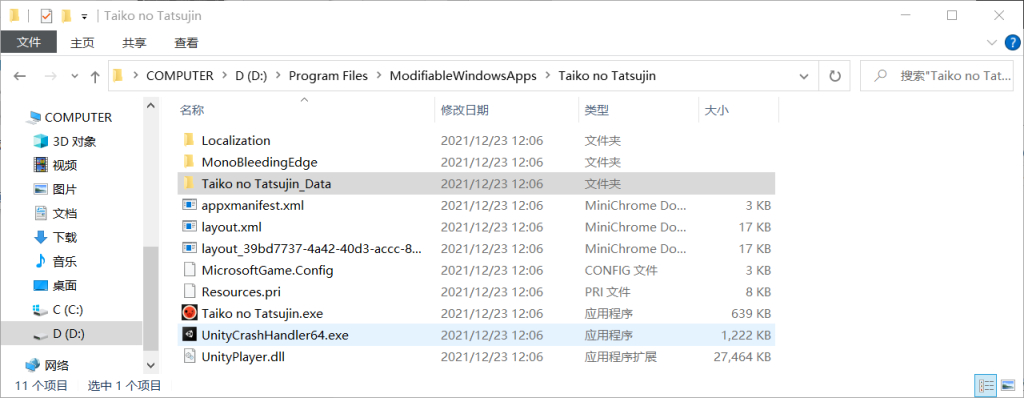
Task: Click the UnityPlayer.dll file icon
Action: (x=189, y=356)
